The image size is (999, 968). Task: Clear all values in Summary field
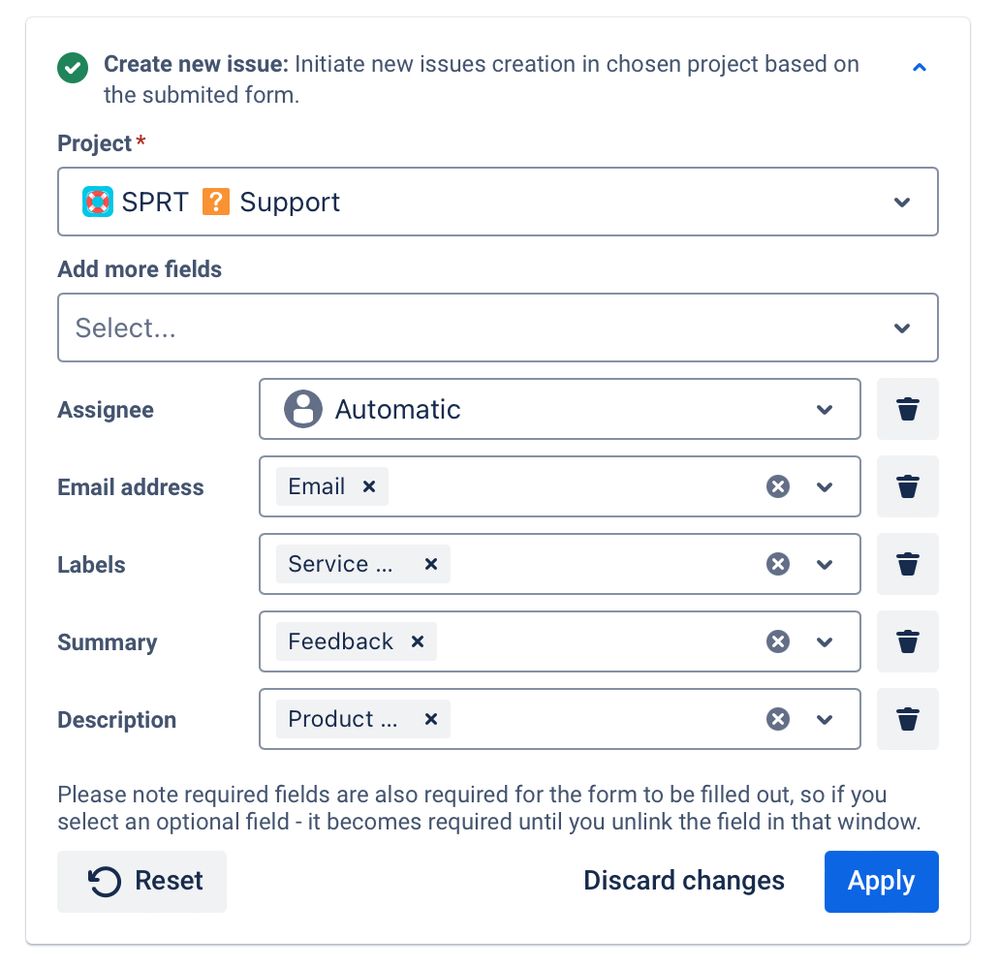point(778,641)
